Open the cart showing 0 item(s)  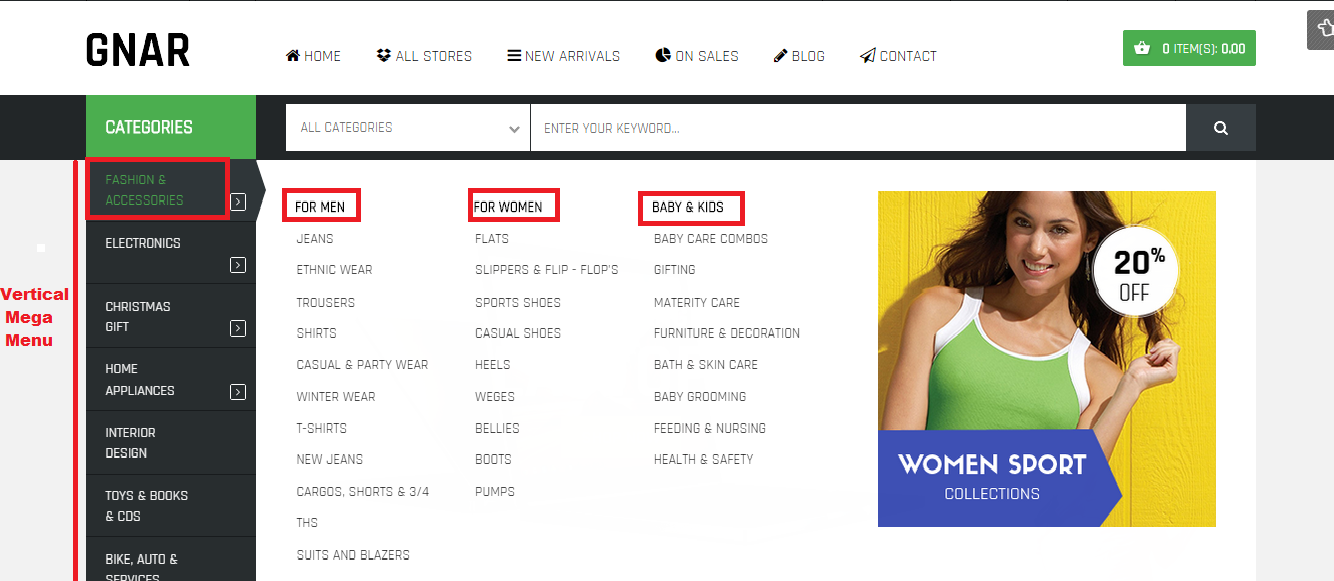pyautogui.click(x=1189, y=48)
